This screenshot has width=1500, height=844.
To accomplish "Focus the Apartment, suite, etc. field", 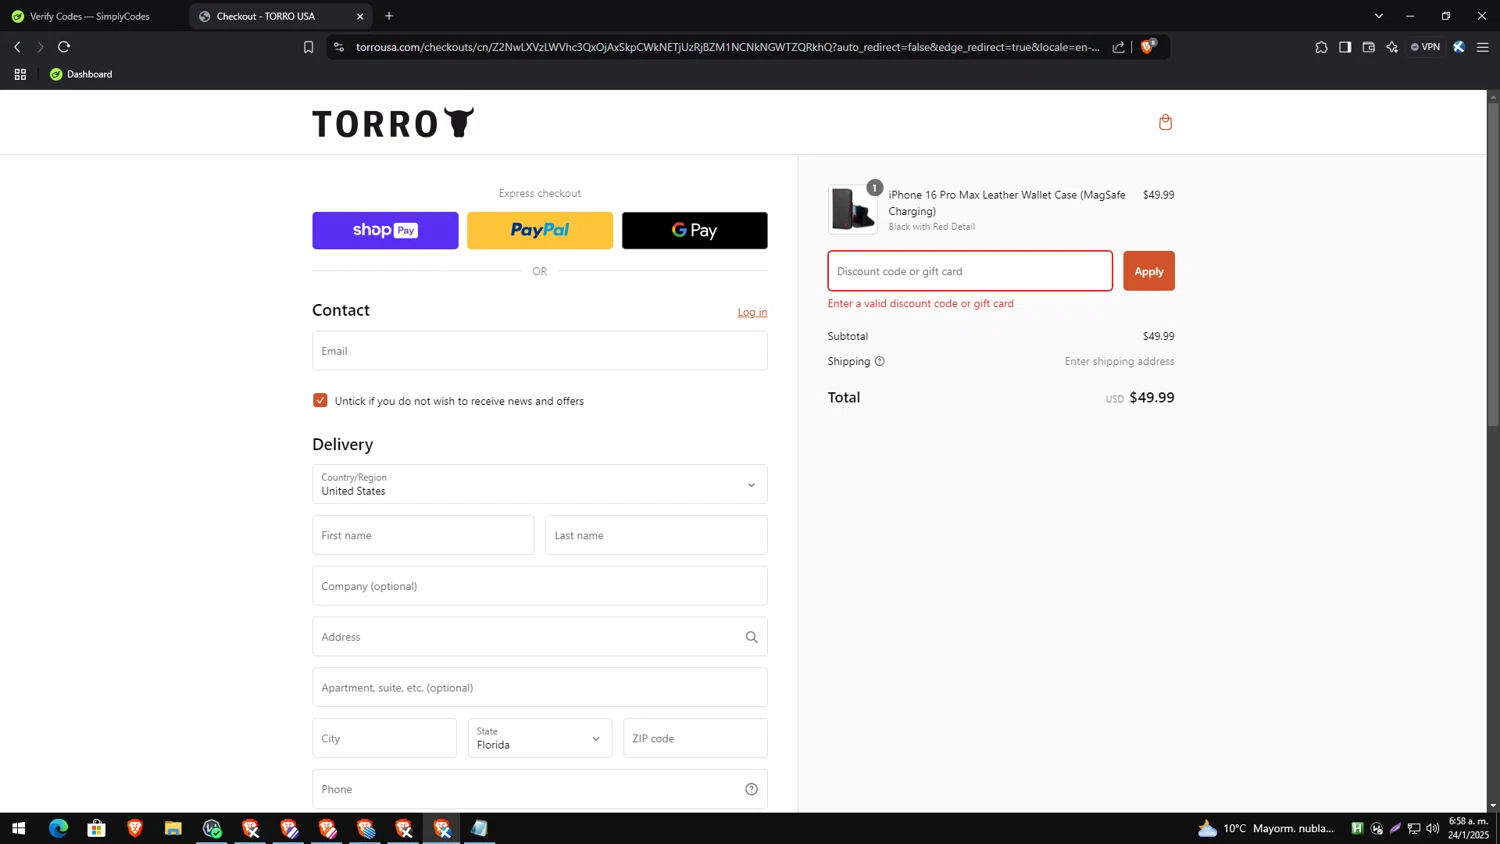I will (540, 688).
